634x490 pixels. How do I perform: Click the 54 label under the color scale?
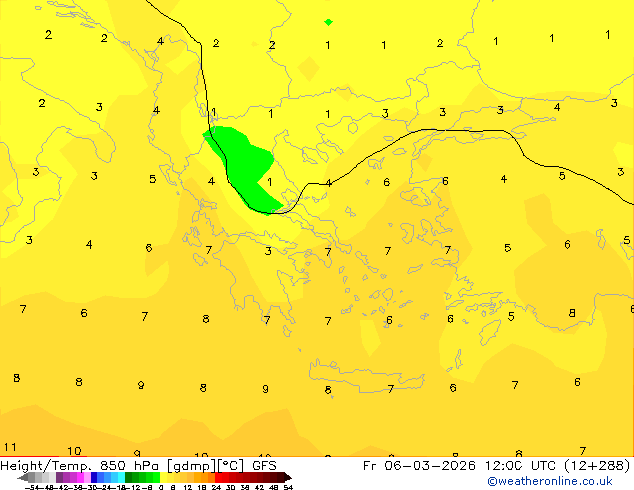tap(288, 487)
